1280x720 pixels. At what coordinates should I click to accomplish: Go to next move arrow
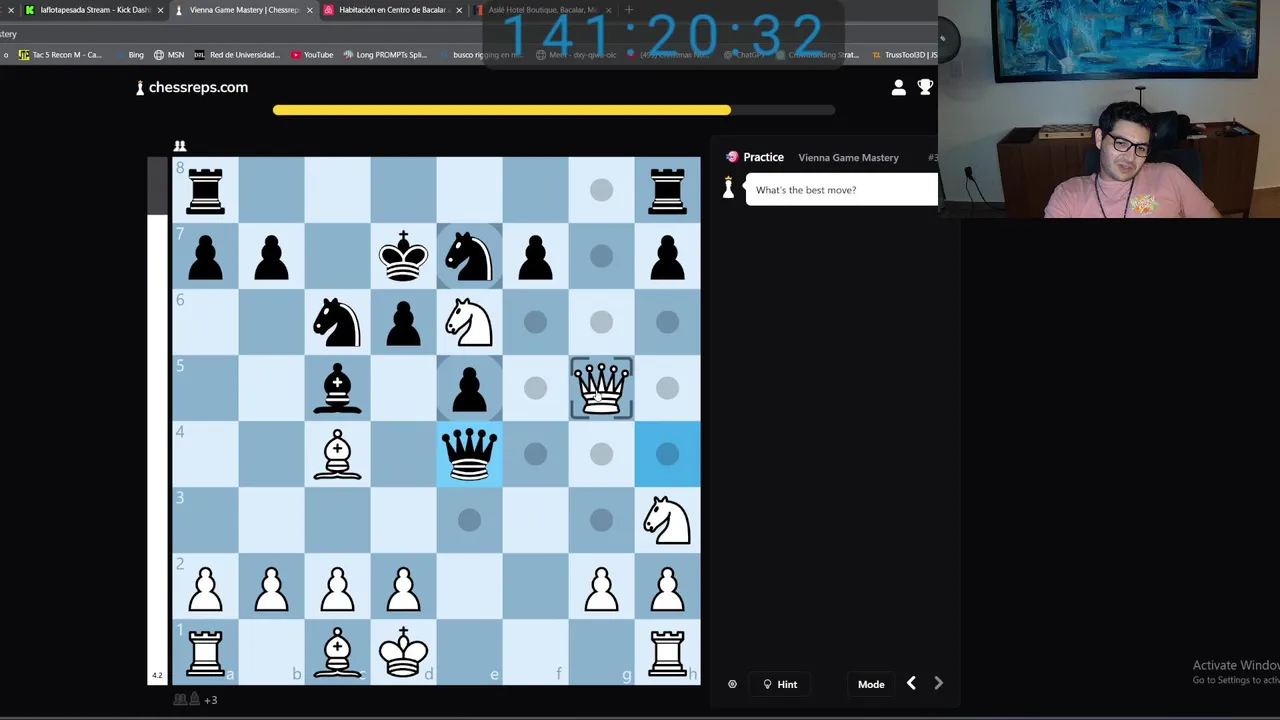938,683
